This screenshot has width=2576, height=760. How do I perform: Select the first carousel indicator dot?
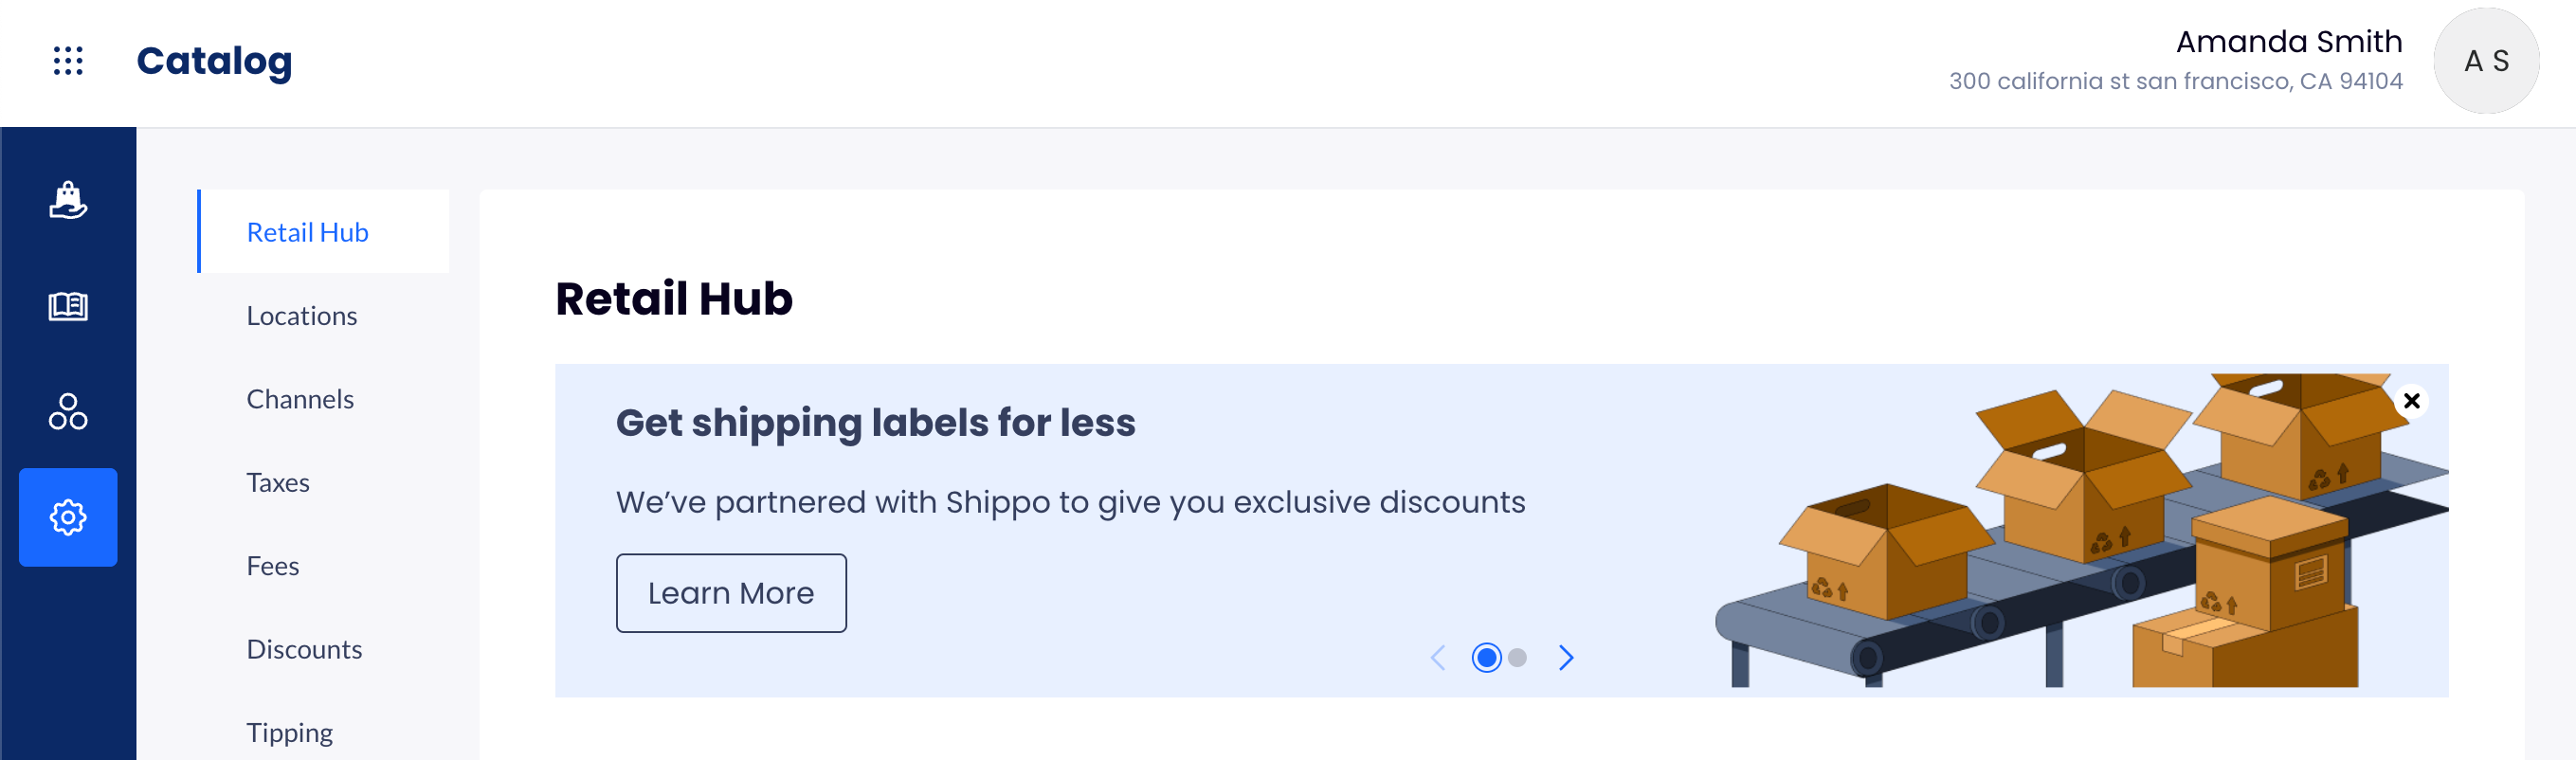(x=1486, y=657)
